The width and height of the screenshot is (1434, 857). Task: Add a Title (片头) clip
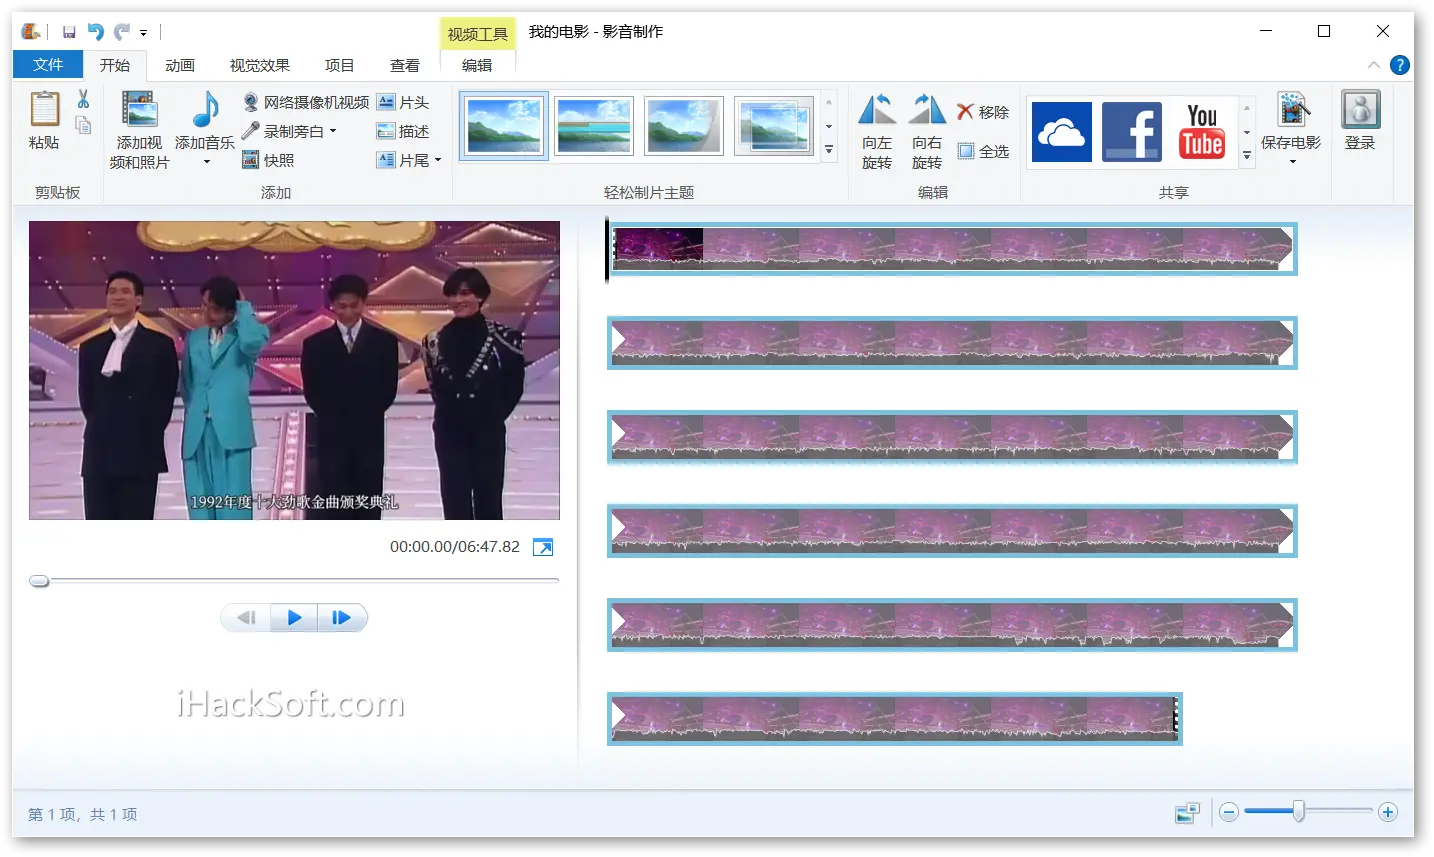coord(403,102)
